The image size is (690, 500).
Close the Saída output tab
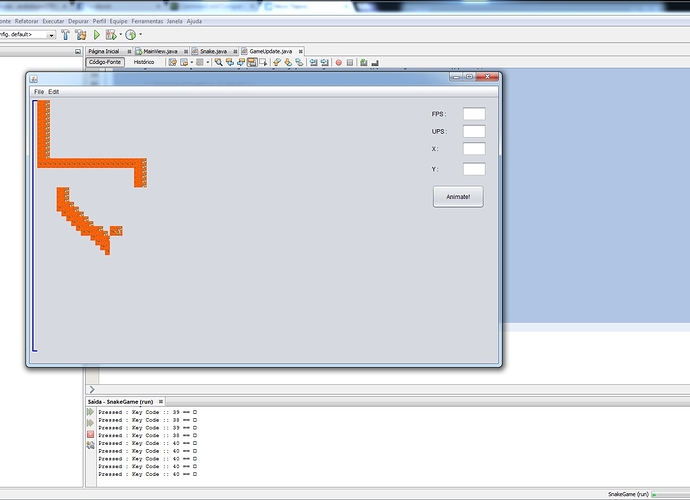click(x=161, y=401)
